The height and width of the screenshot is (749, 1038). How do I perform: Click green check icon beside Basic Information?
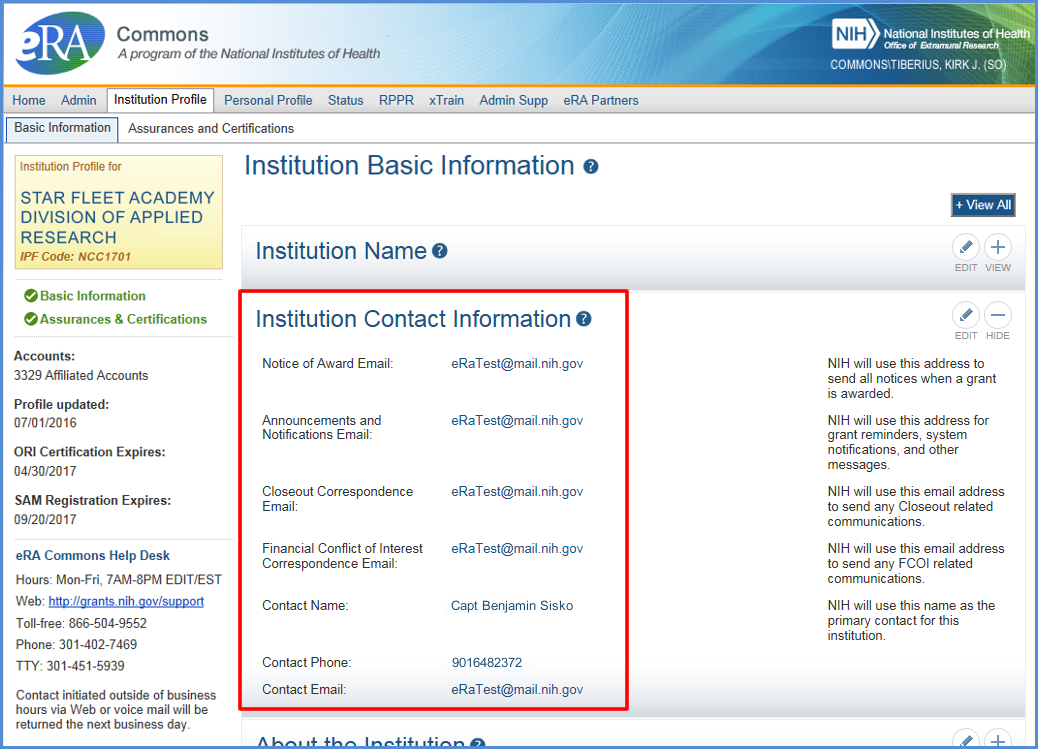click(30, 296)
